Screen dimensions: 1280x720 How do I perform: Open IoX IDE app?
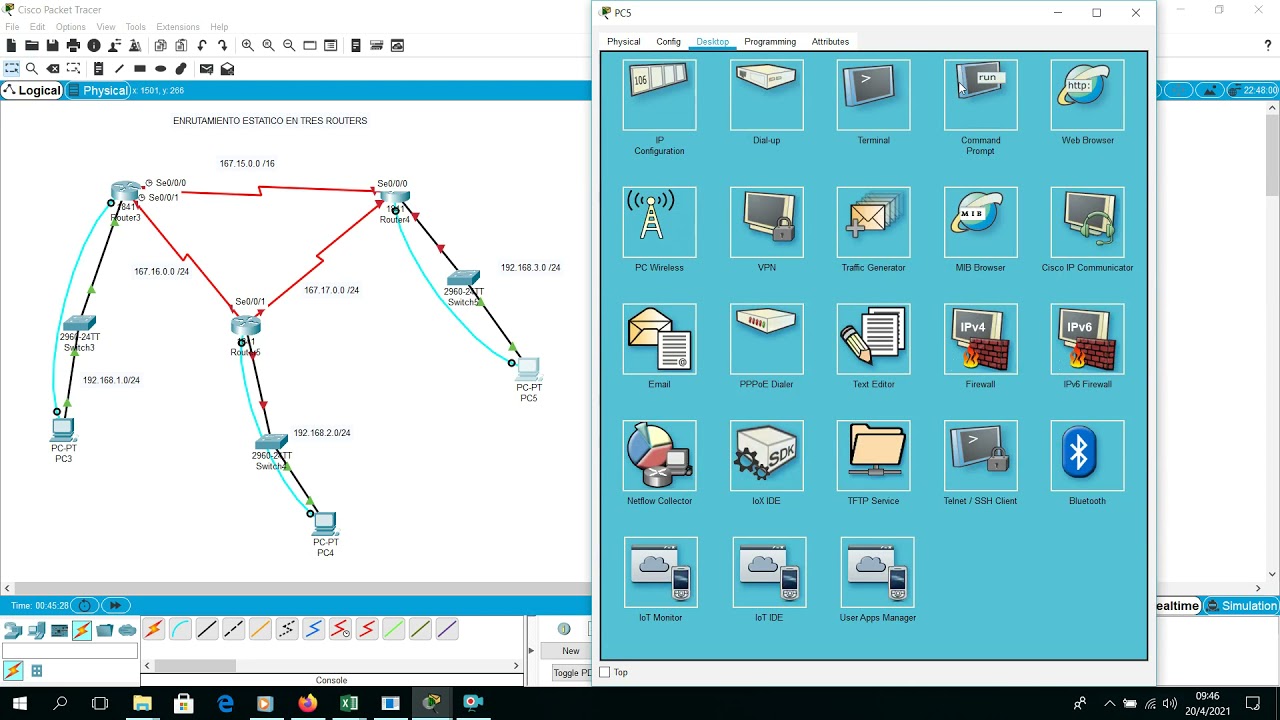pyautogui.click(x=766, y=456)
